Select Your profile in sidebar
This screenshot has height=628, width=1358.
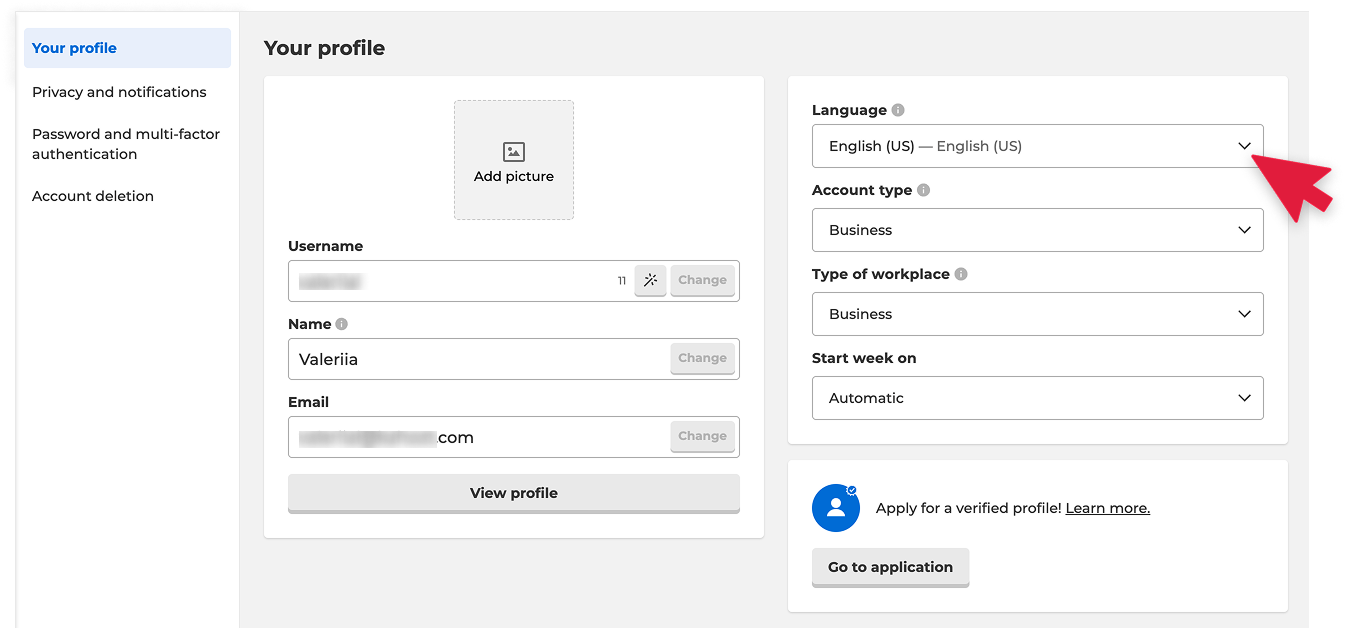click(x=127, y=48)
